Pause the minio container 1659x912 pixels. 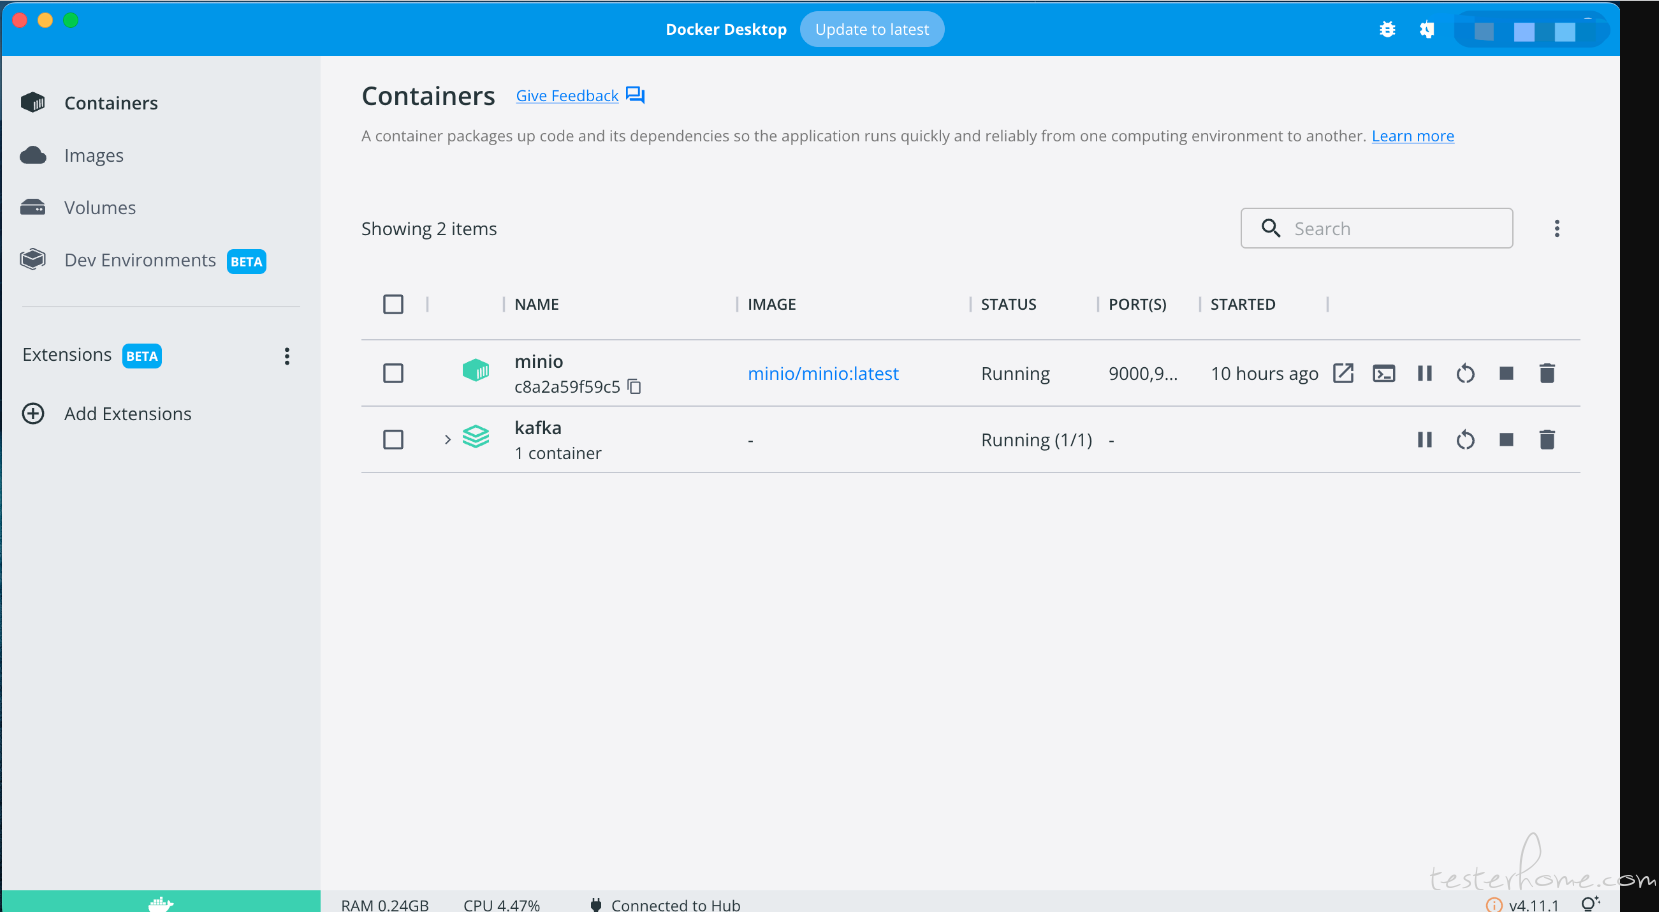tap(1425, 373)
